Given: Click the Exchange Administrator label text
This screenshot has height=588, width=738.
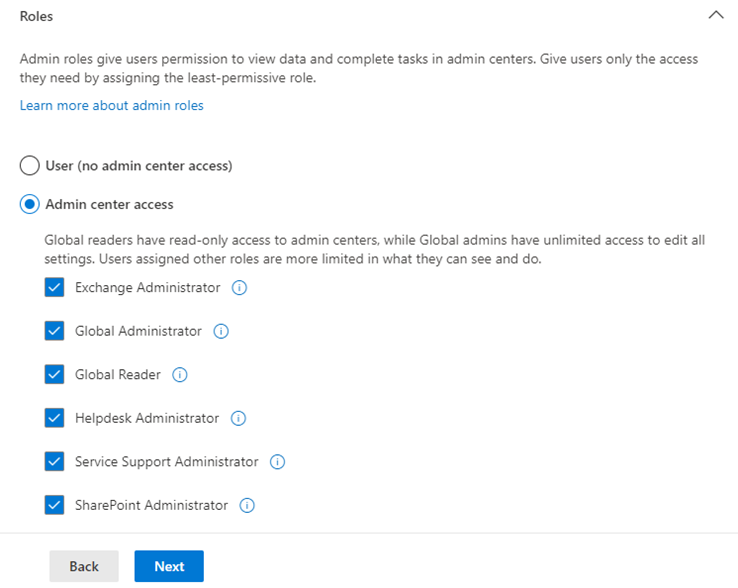Looking at the screenshot, I should [147, 288].
